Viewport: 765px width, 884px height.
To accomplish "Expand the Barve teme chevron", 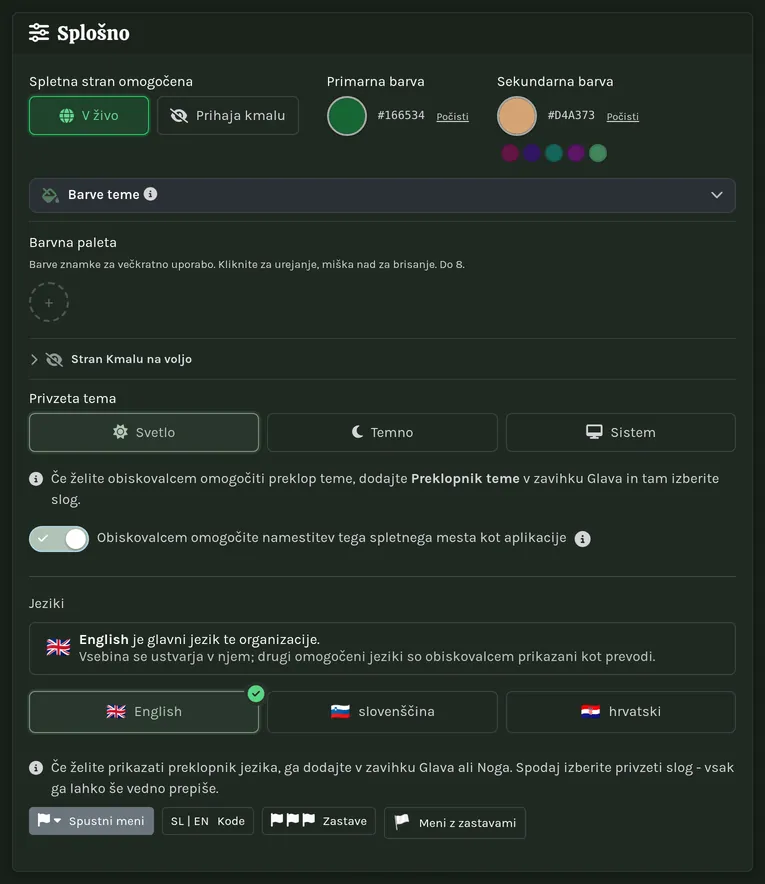I will pyautogui.click(x=717, y=195).
